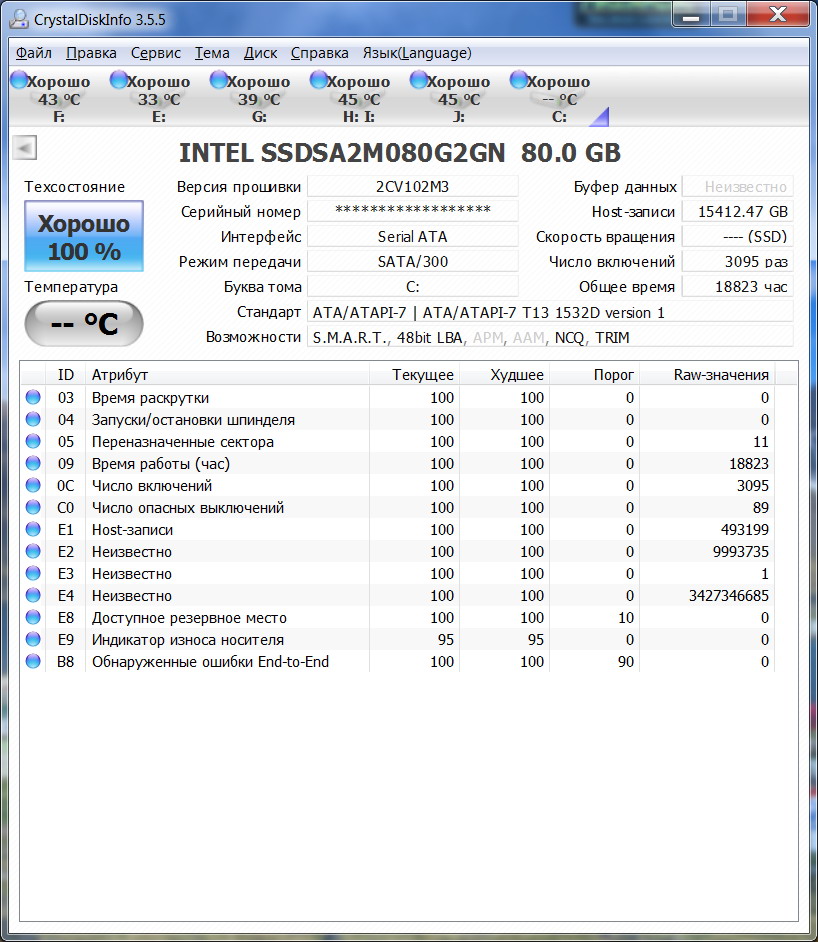Select disk H: I: status orb
Image resolution: width=818 pixels, height=942 pixels.
pos(318,81)
